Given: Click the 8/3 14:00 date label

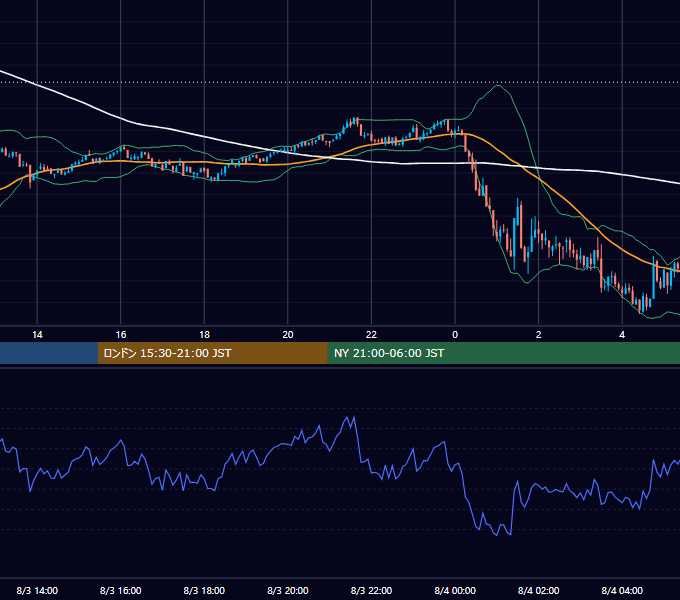Looking at the screenshot, I should tap(37, 590).
